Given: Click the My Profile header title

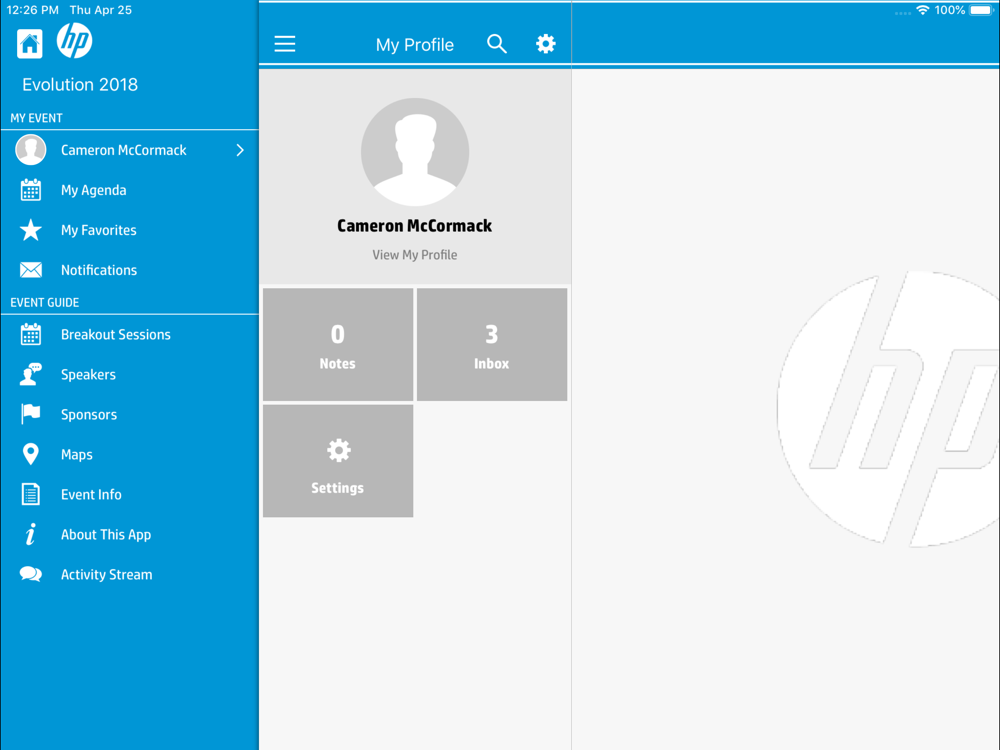Looking at the screenshot, I should (x=415, y=45).
